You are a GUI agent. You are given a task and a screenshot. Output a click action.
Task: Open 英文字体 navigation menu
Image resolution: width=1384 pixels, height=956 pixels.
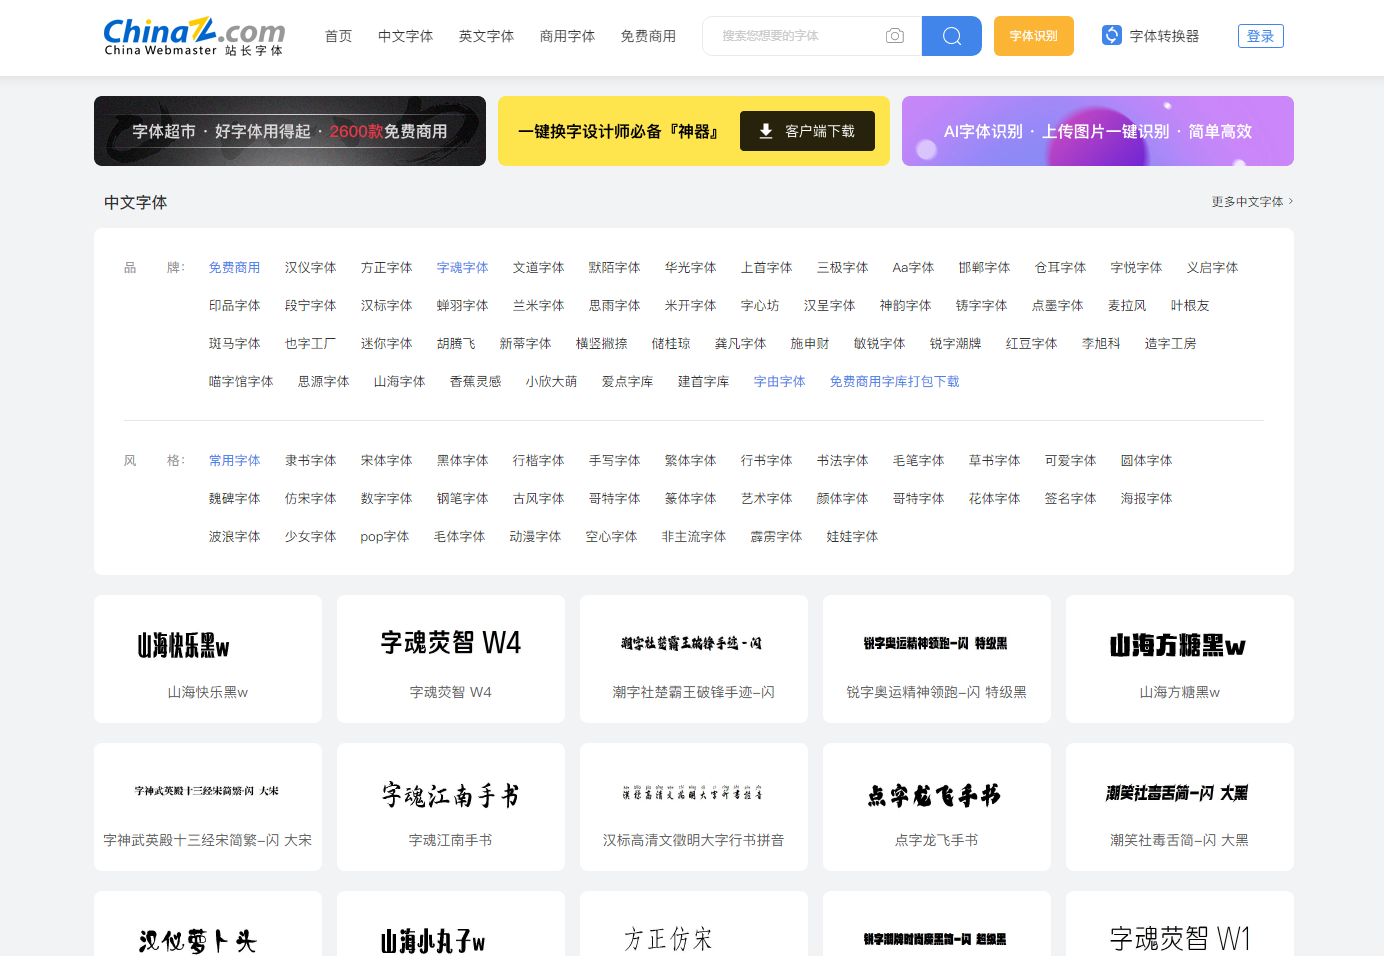487,36
